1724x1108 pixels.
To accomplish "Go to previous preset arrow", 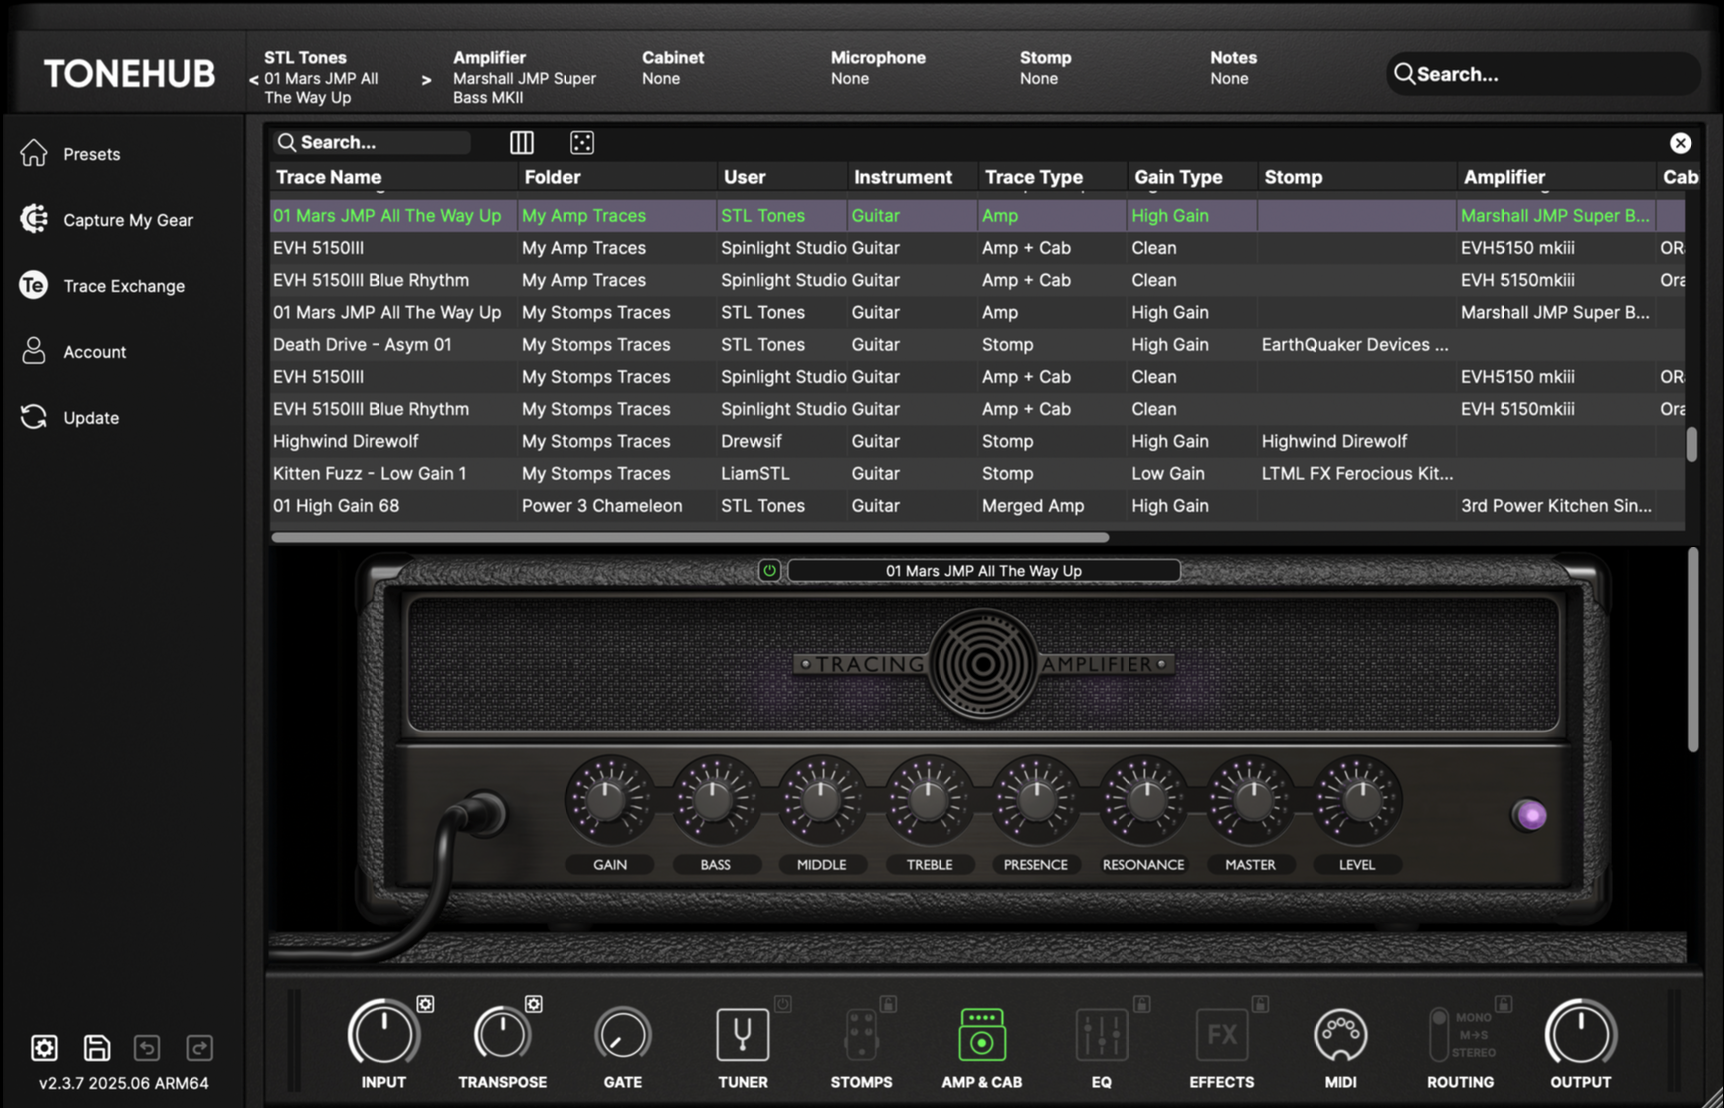I will click(254, 79).
